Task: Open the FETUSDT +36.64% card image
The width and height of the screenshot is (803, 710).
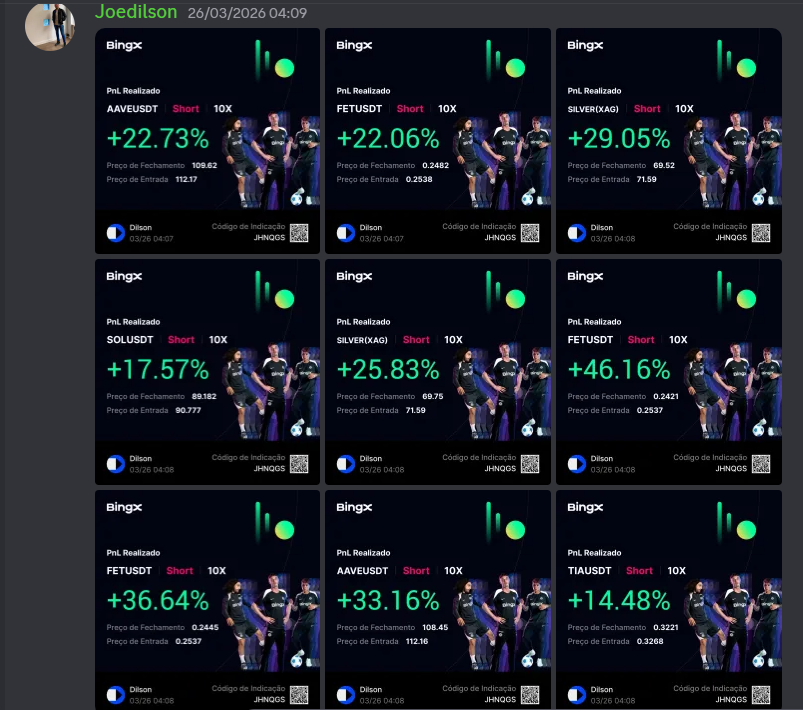Action: tap(207, 600)
